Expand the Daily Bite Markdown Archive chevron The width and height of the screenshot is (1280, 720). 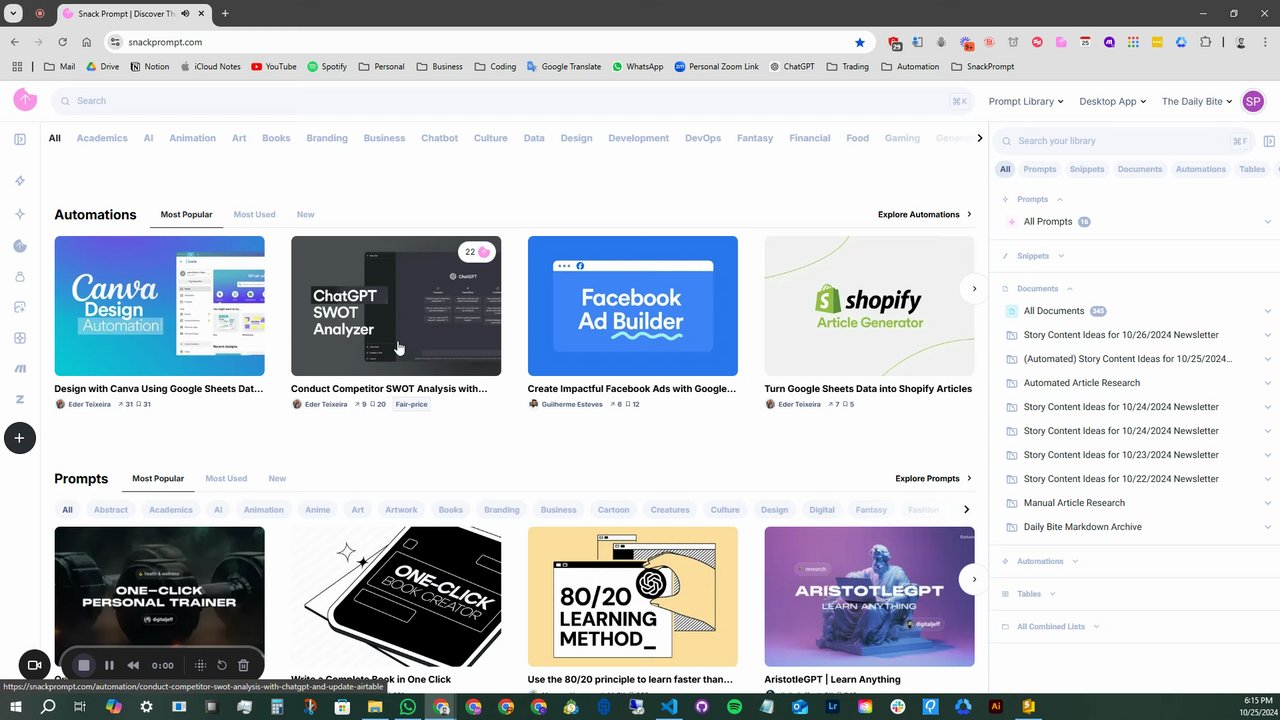click(x=1268, y=527)
